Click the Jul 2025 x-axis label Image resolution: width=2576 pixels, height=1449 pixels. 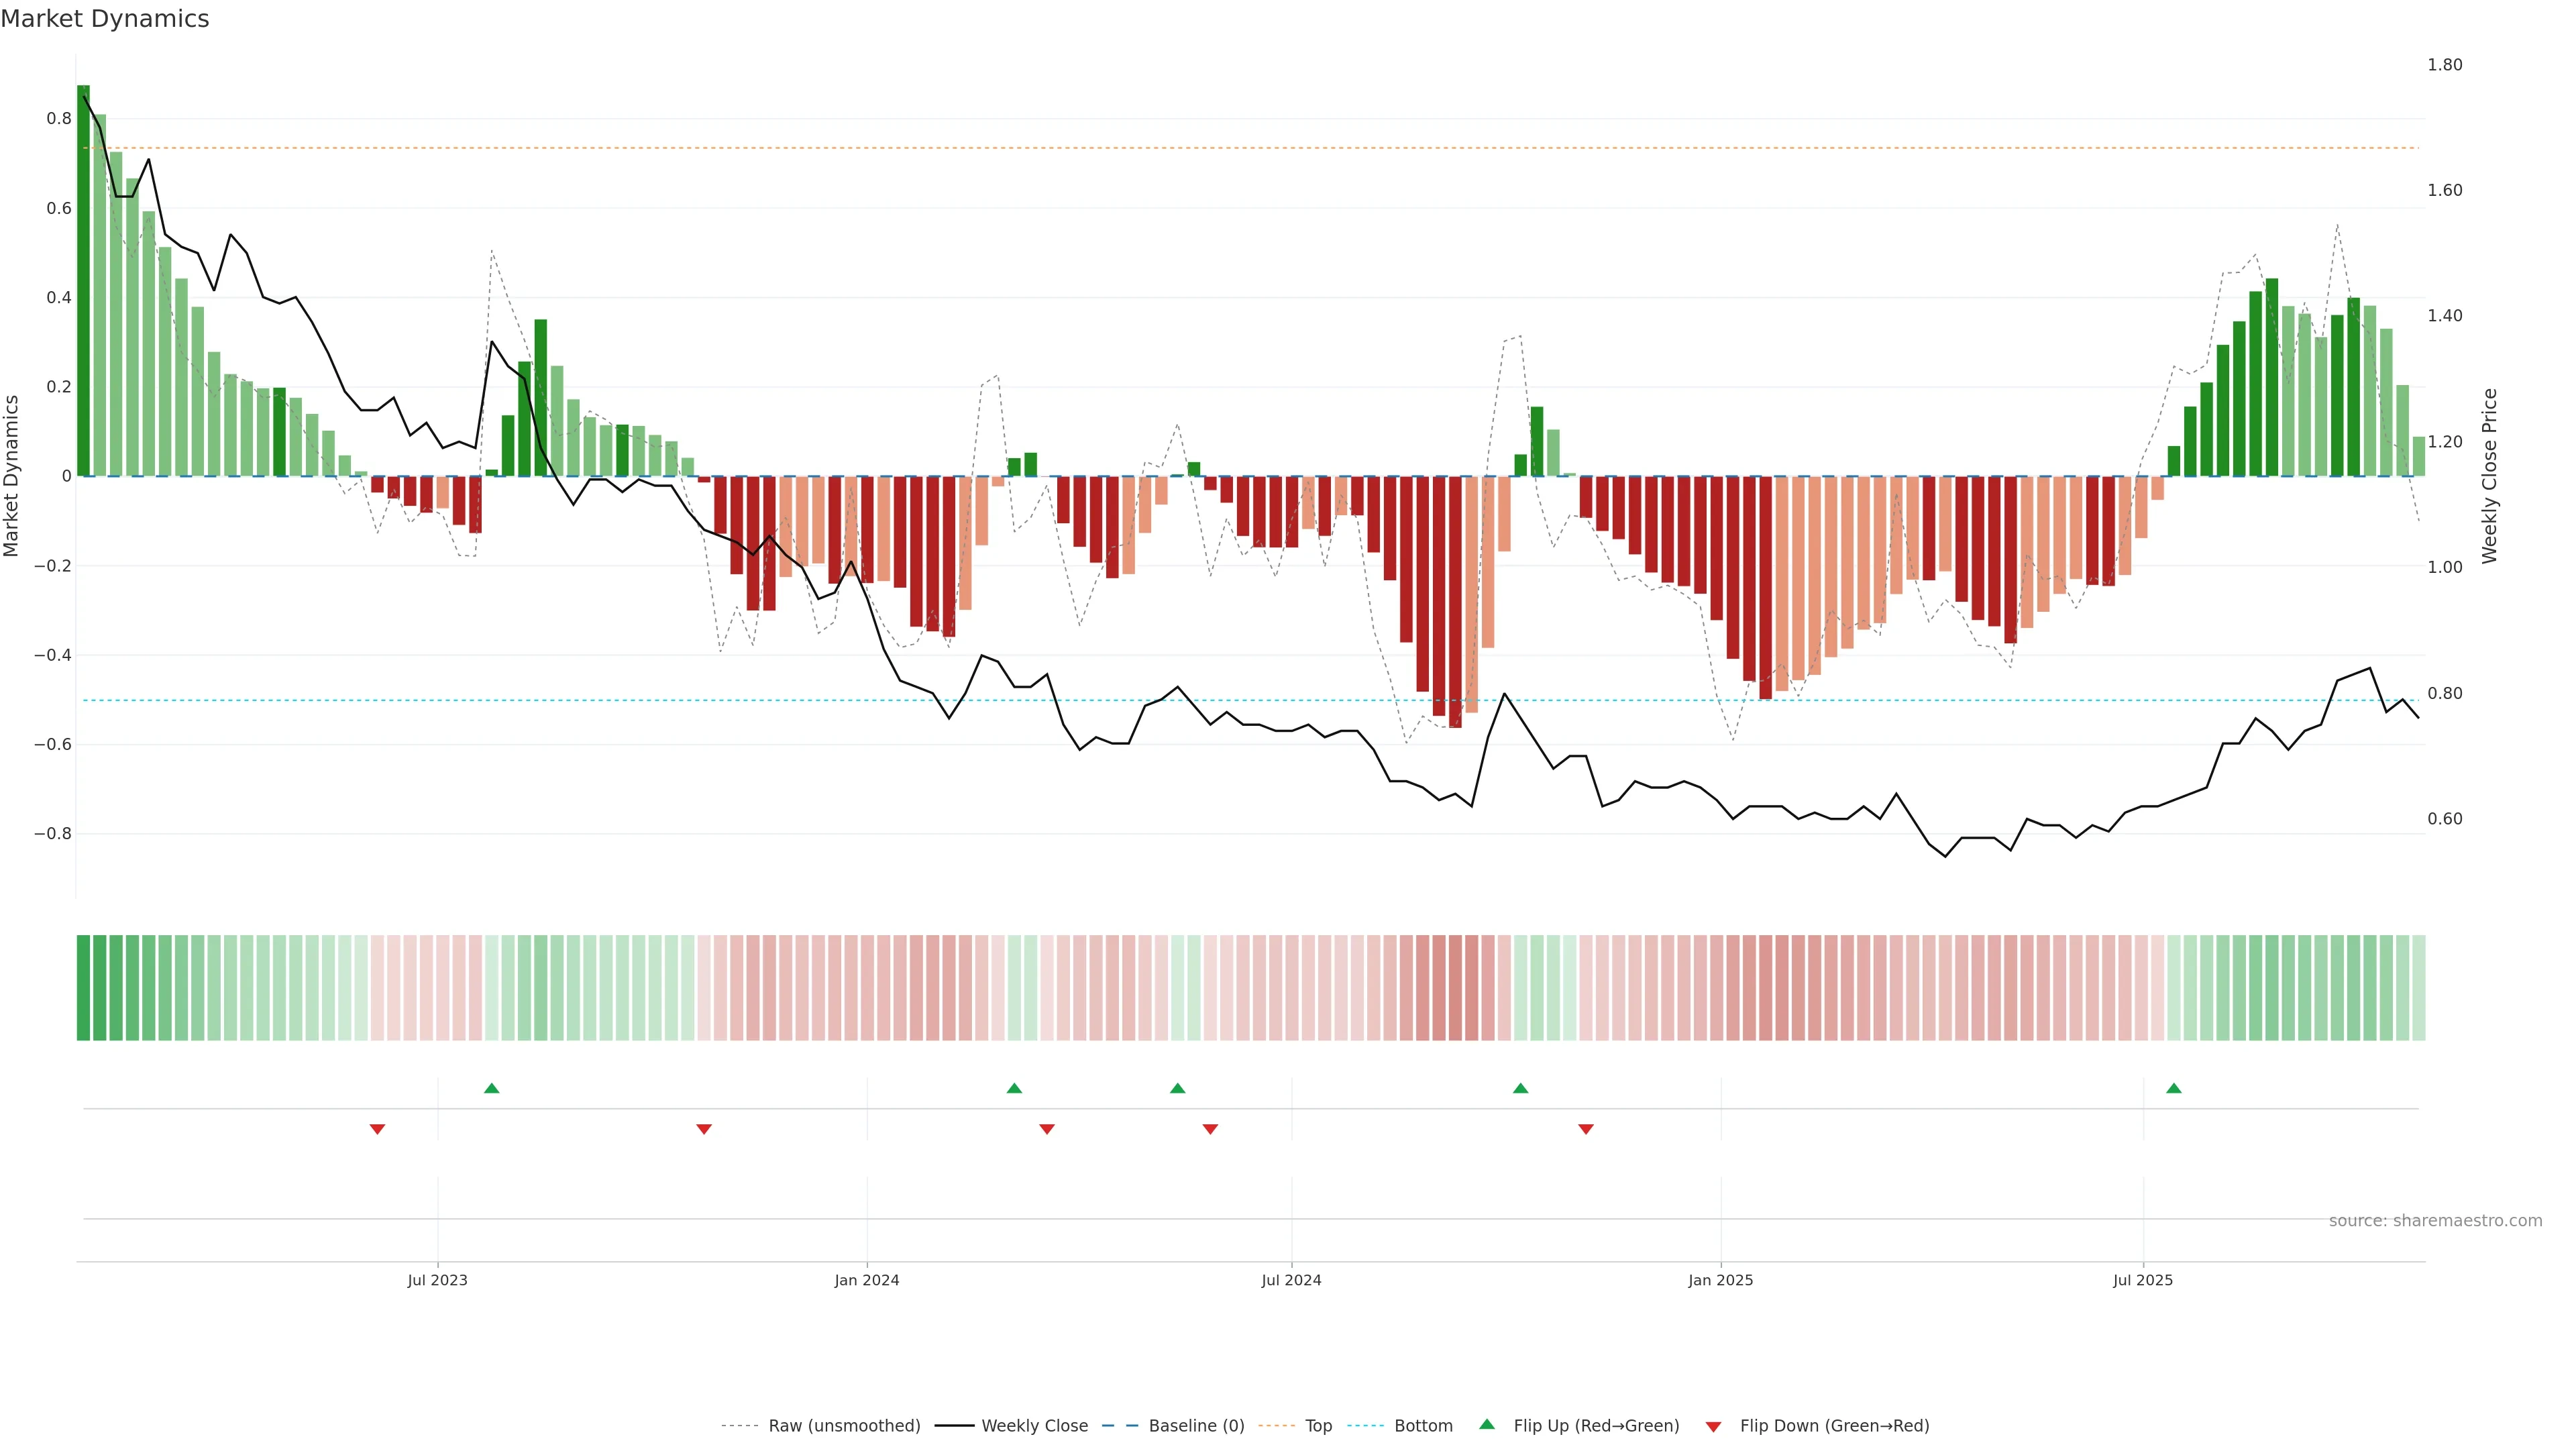coord(2142,1281)
